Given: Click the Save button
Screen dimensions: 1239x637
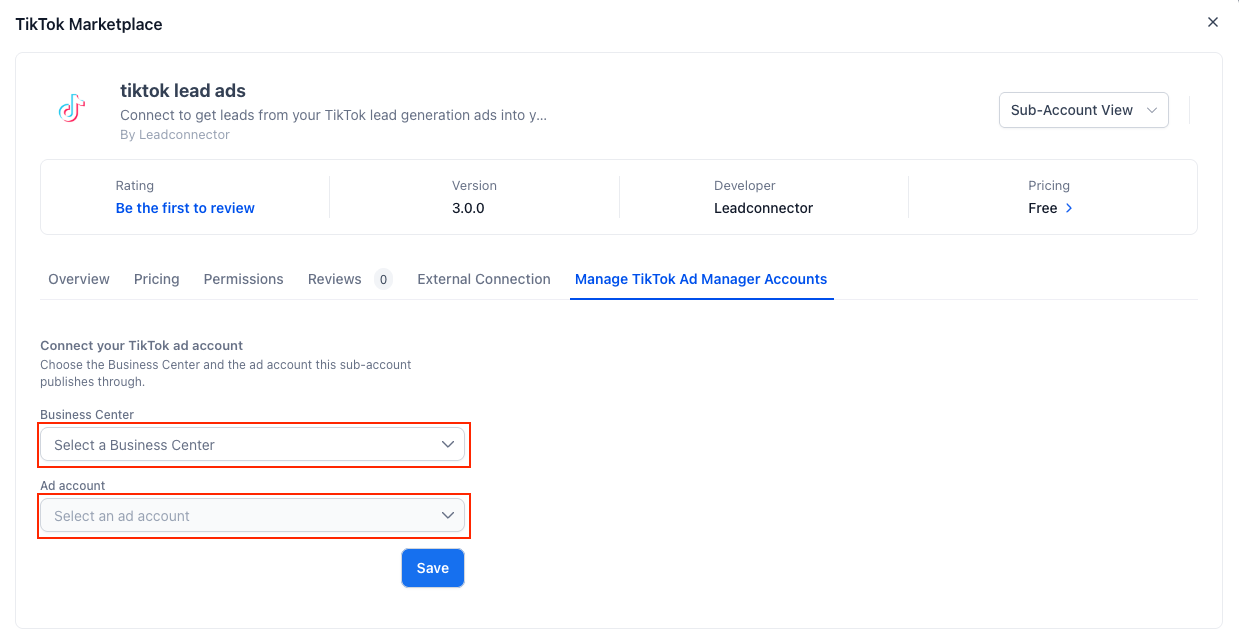Looking at the screenshot, I should click(x=433, y=568).
